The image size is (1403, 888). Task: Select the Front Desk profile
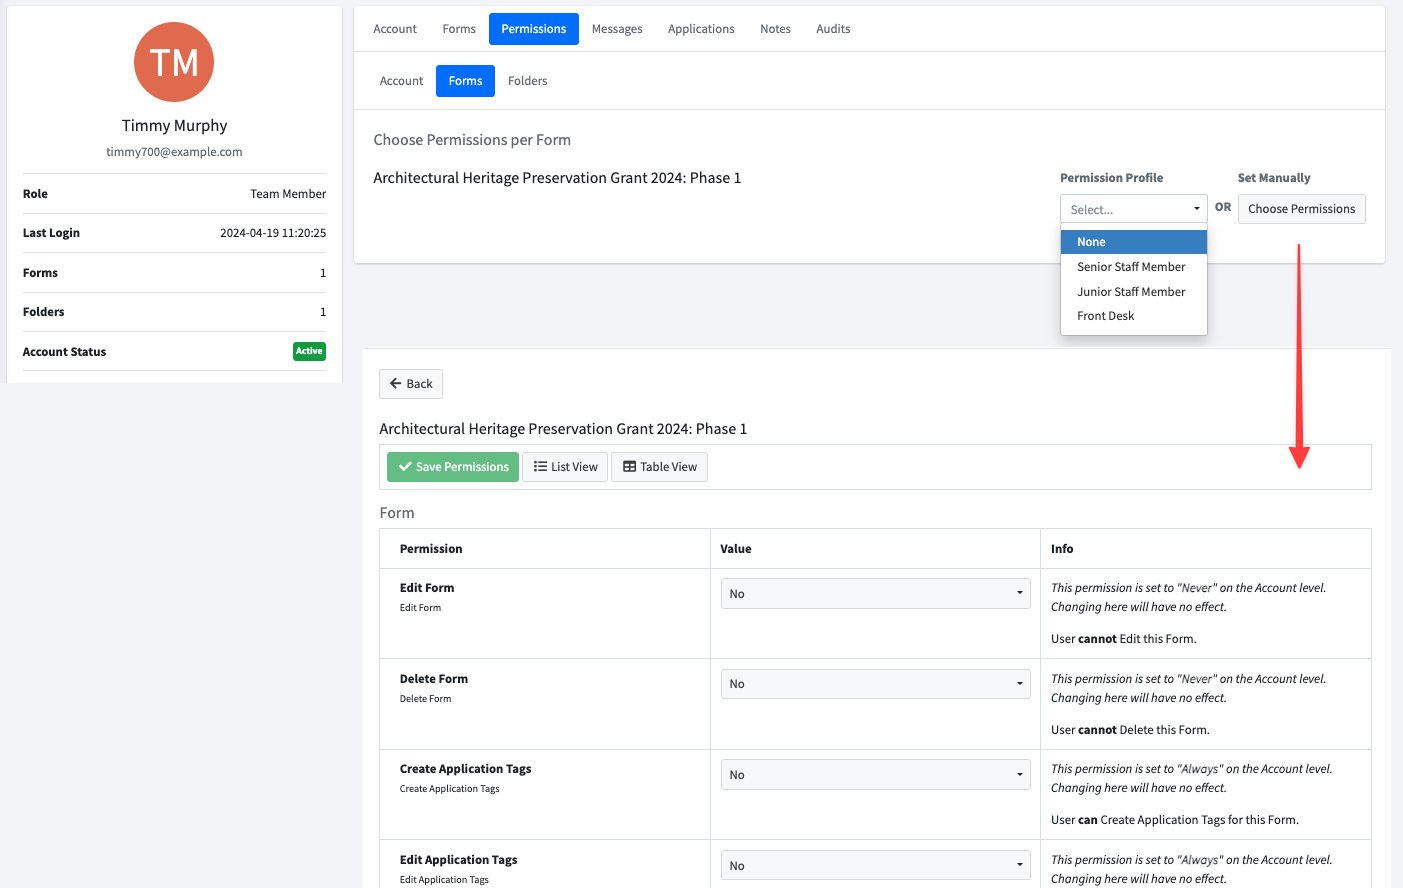click(1134, 316)
